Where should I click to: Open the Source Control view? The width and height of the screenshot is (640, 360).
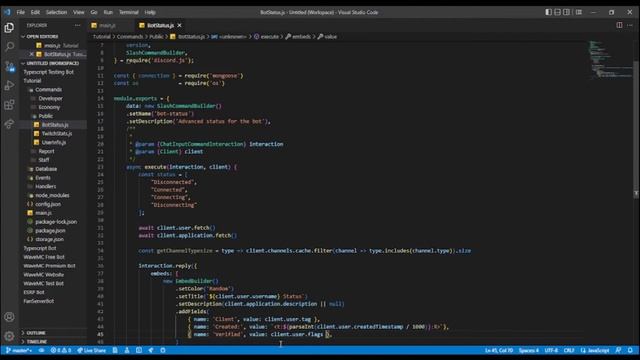pyautogui.click(x=9, y=66)
